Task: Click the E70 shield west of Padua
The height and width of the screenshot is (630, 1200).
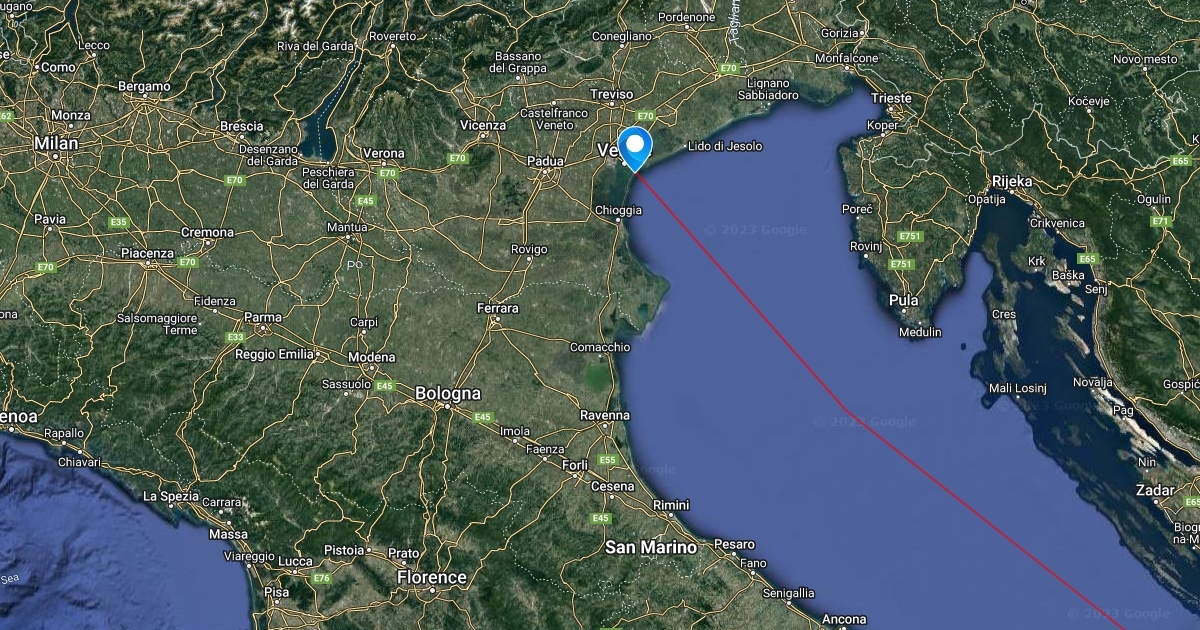Action: click(458, 158)
